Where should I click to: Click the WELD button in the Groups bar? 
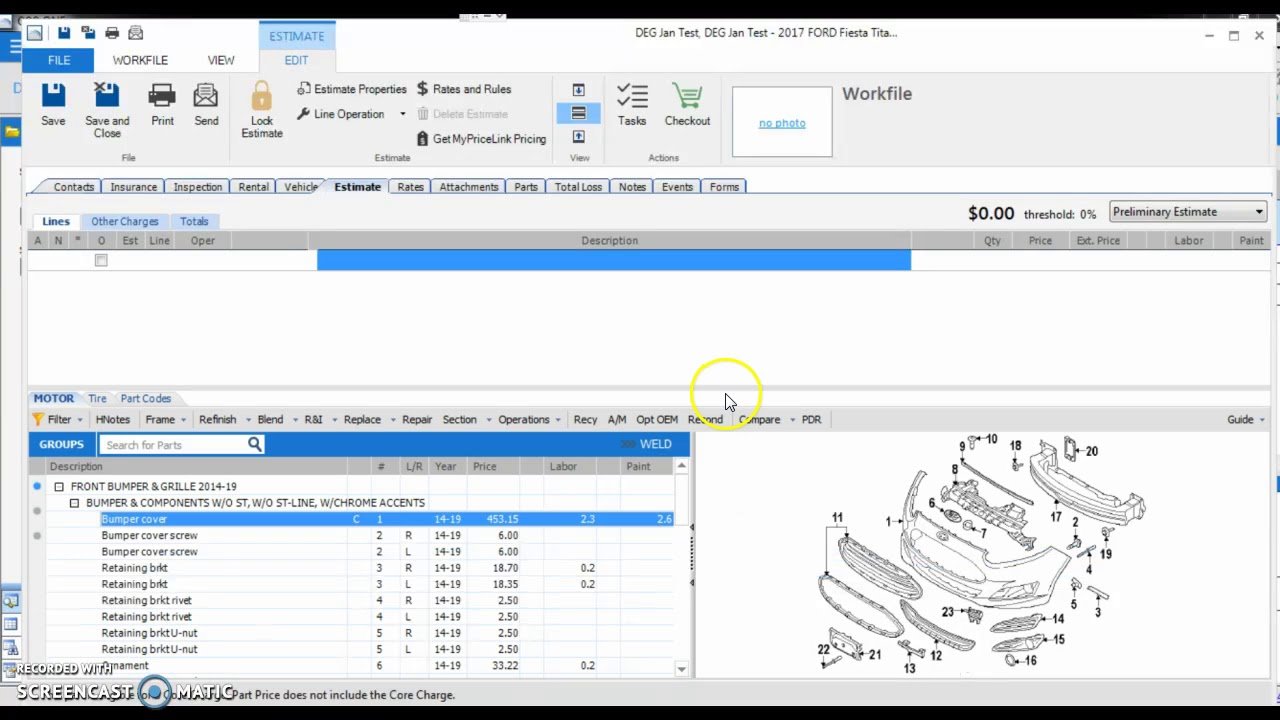coord(656,444)
